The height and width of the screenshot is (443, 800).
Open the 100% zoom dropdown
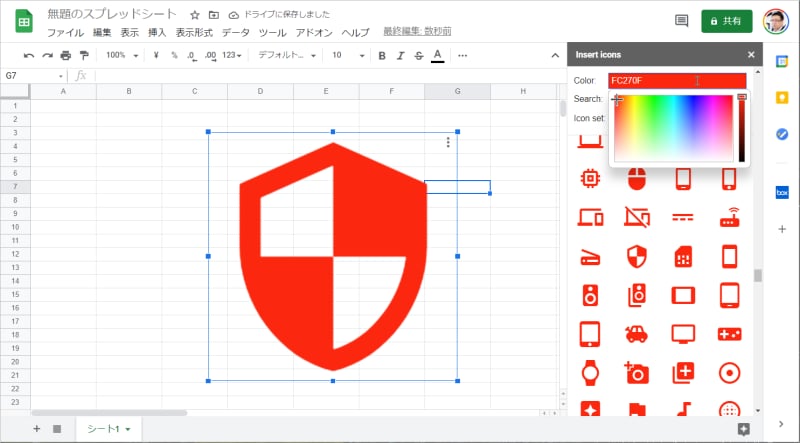click(122, 55)
